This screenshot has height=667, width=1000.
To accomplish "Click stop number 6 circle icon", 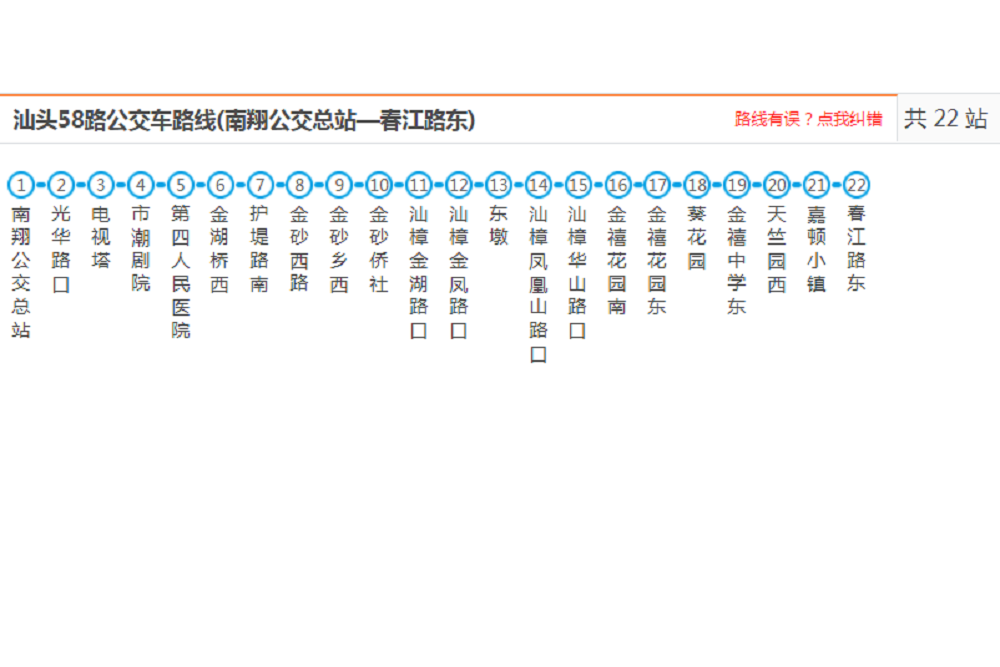I will click(220, 185).
